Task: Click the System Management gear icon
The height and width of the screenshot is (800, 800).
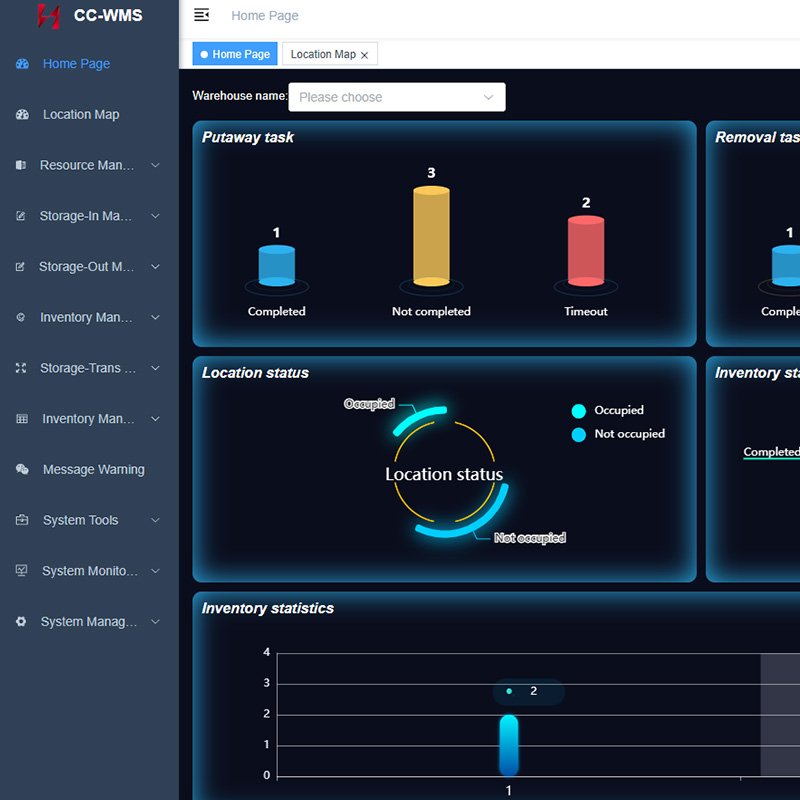Action: 21,622
